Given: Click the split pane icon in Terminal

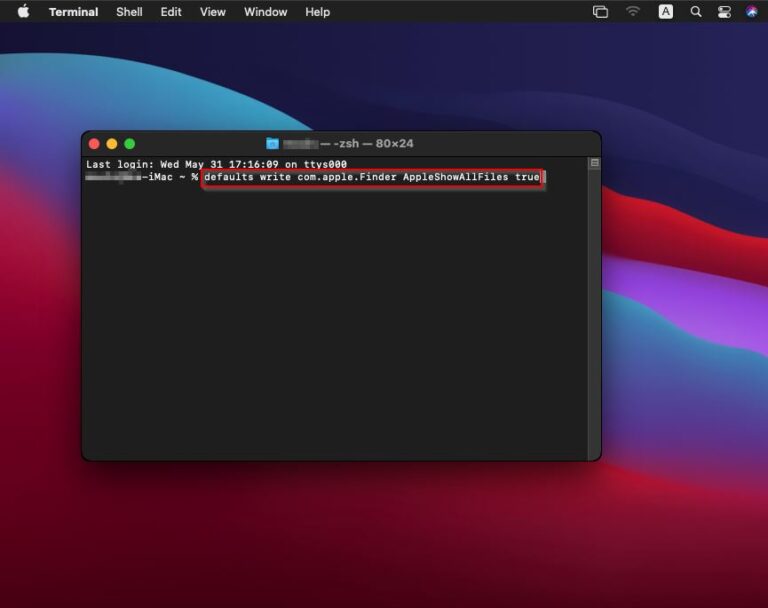Looking at the screenshot, I should (x=595, y=163).
